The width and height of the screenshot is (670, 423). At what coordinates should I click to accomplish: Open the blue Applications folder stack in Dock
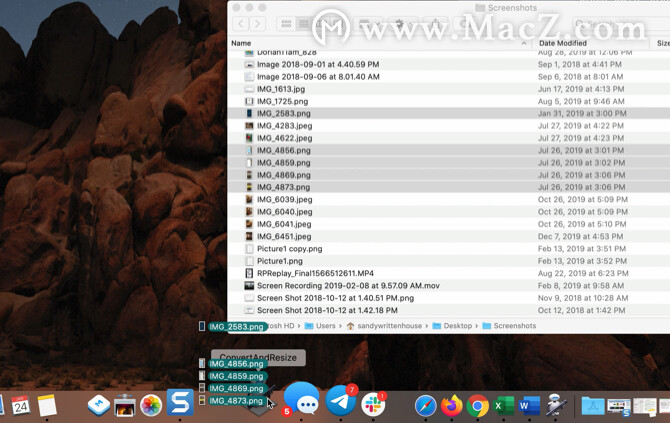point(593,406)
